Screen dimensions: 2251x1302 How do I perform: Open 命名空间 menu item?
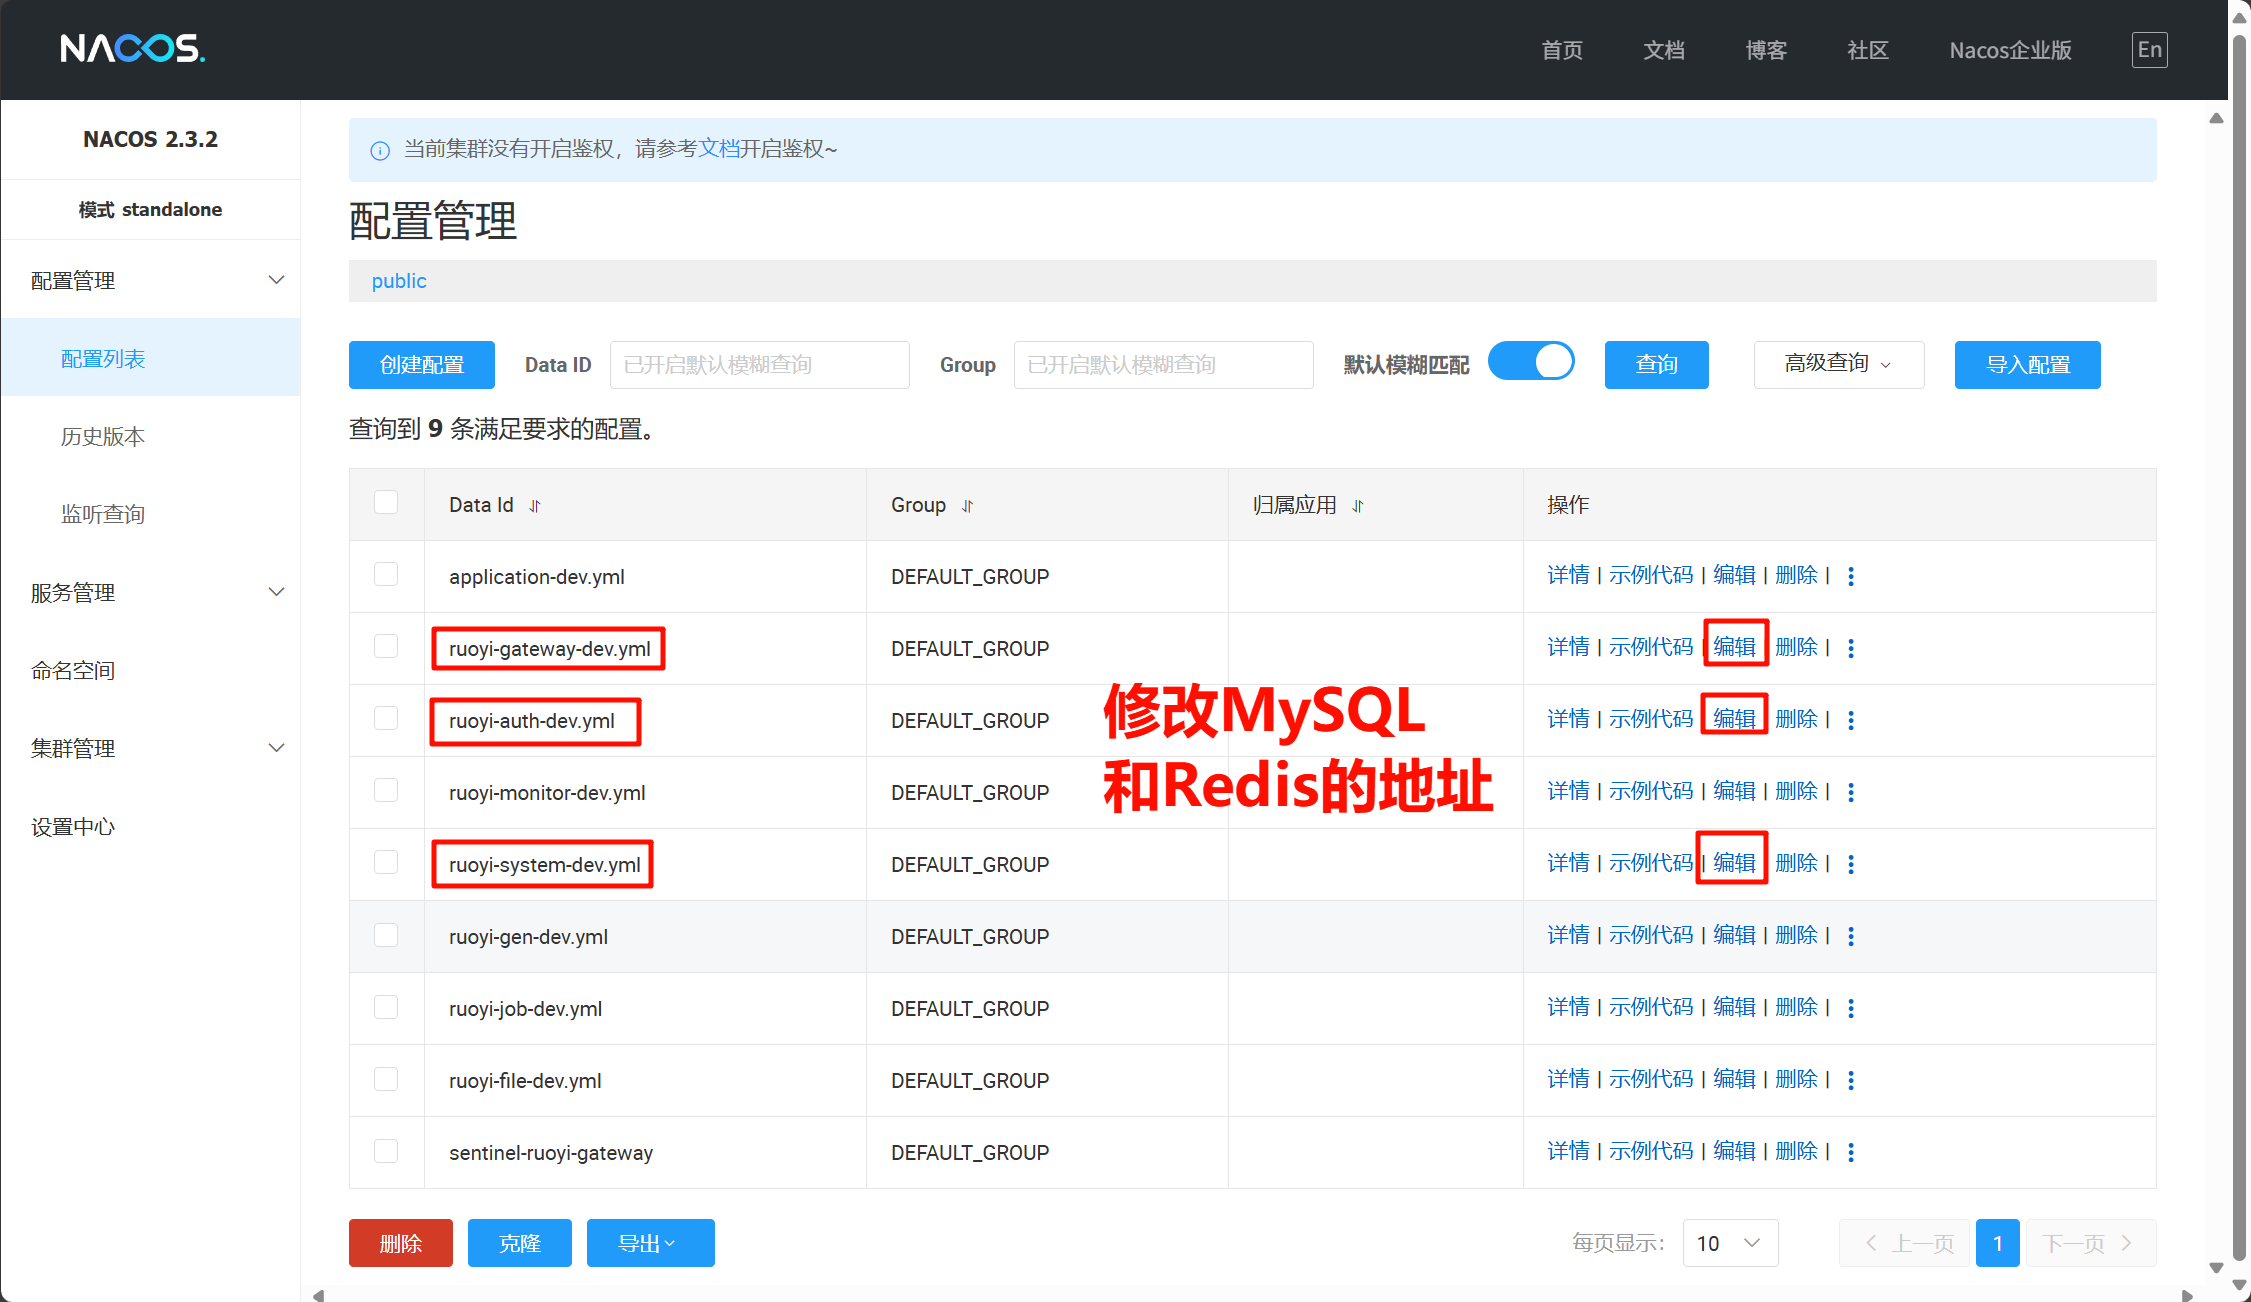click(73, 671)
